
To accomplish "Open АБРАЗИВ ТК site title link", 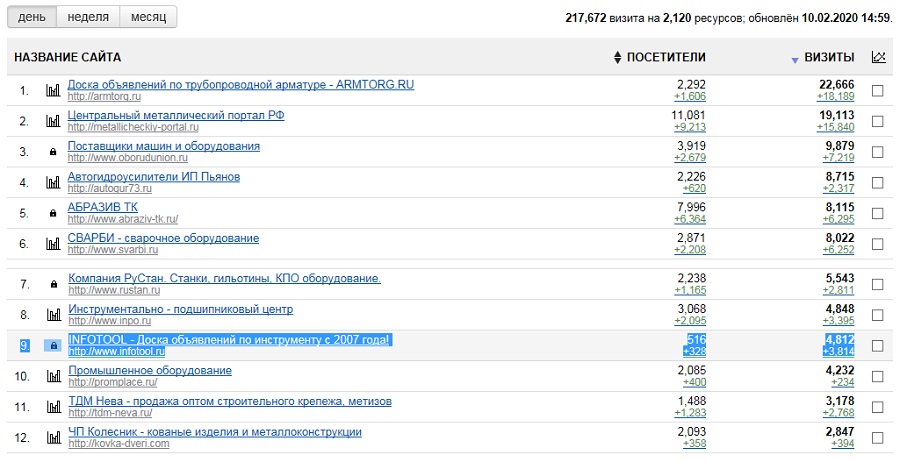I will pos(103,207).
